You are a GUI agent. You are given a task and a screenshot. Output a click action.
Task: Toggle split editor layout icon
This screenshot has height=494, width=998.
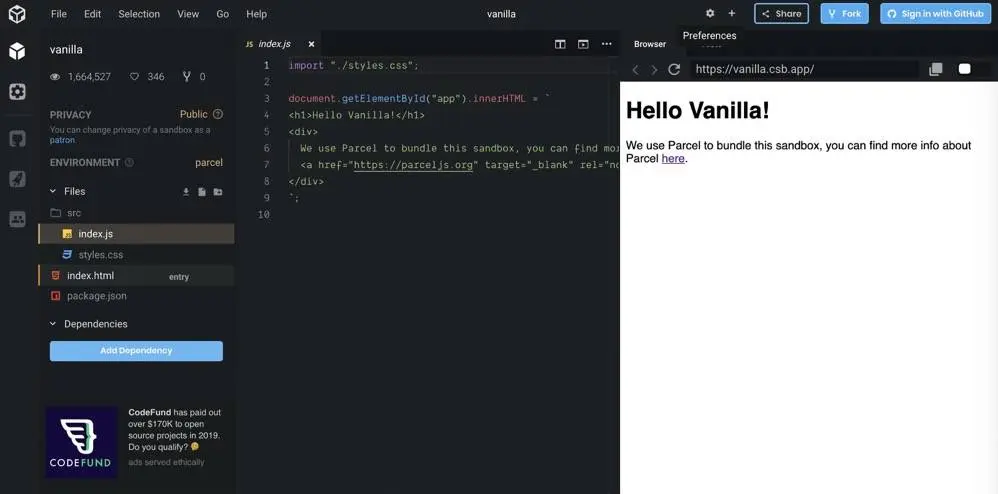560,44
